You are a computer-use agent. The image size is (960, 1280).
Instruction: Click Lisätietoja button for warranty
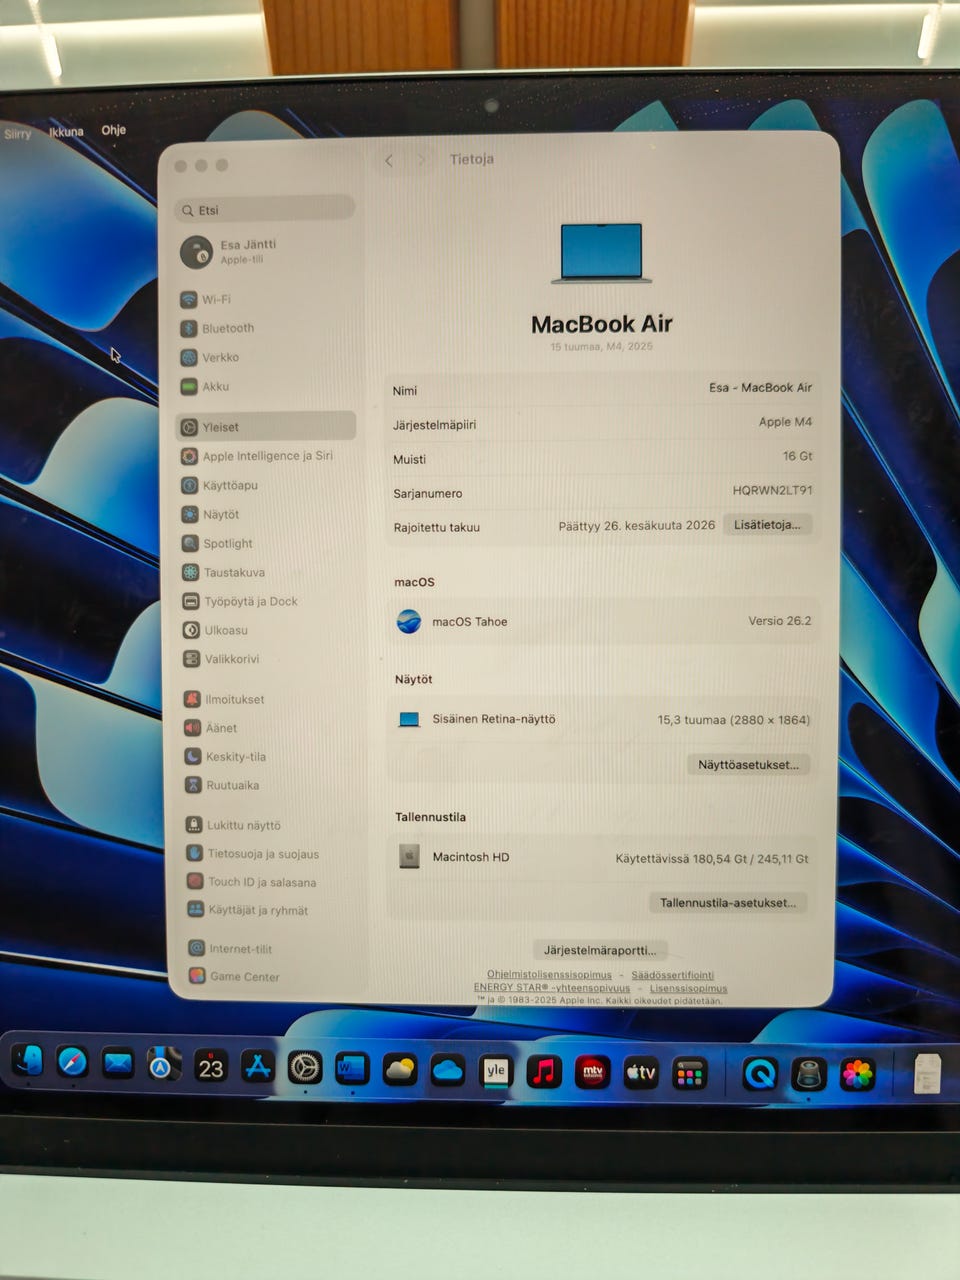pyautogui.click(x=767, y=524)
